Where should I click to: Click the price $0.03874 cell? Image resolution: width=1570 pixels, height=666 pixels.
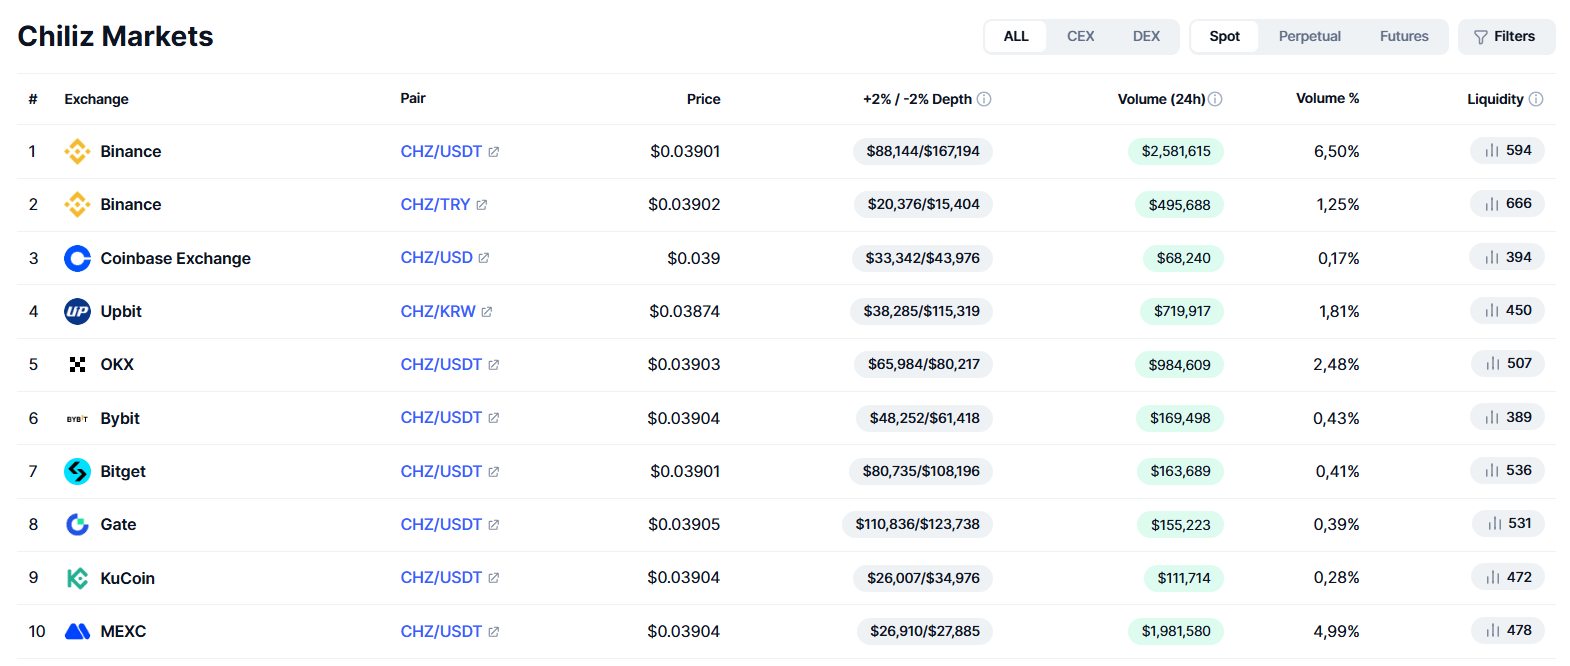(684, 311)
